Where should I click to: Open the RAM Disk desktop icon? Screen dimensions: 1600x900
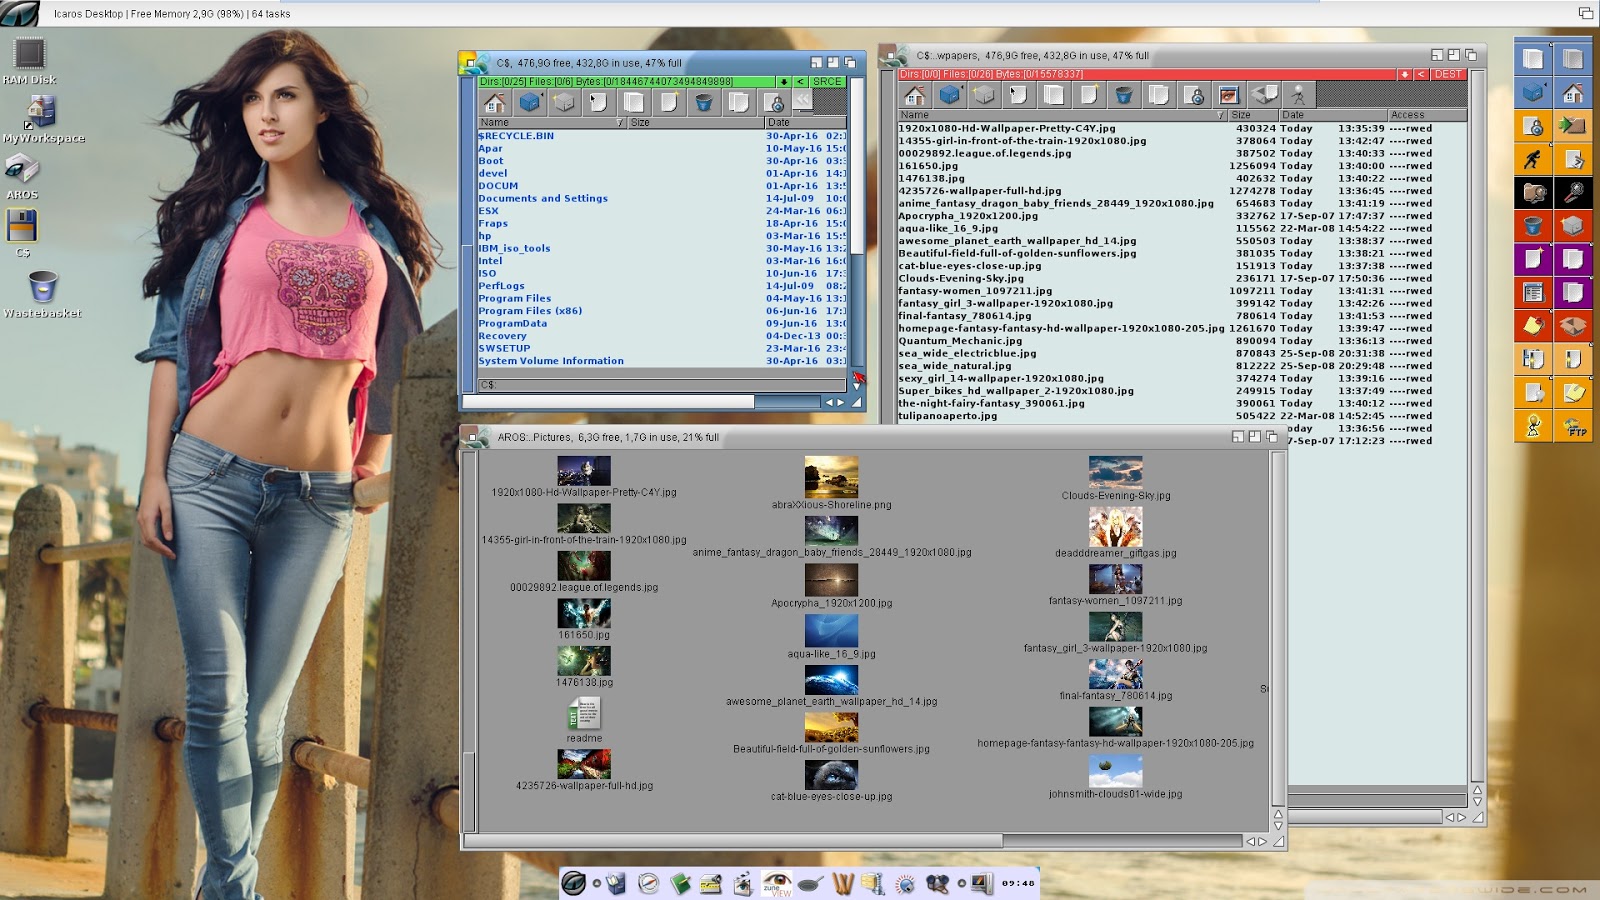tap(29, 61)
